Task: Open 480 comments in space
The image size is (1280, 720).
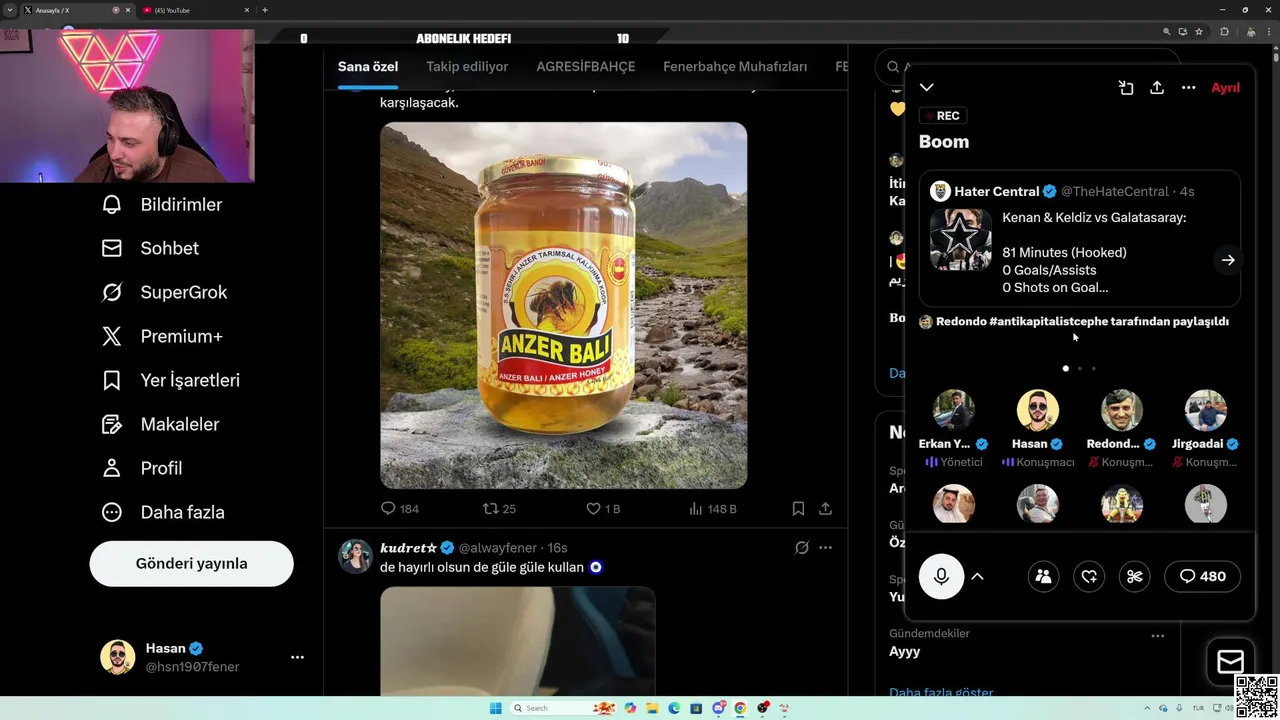Action: [x=1202, y=576]
